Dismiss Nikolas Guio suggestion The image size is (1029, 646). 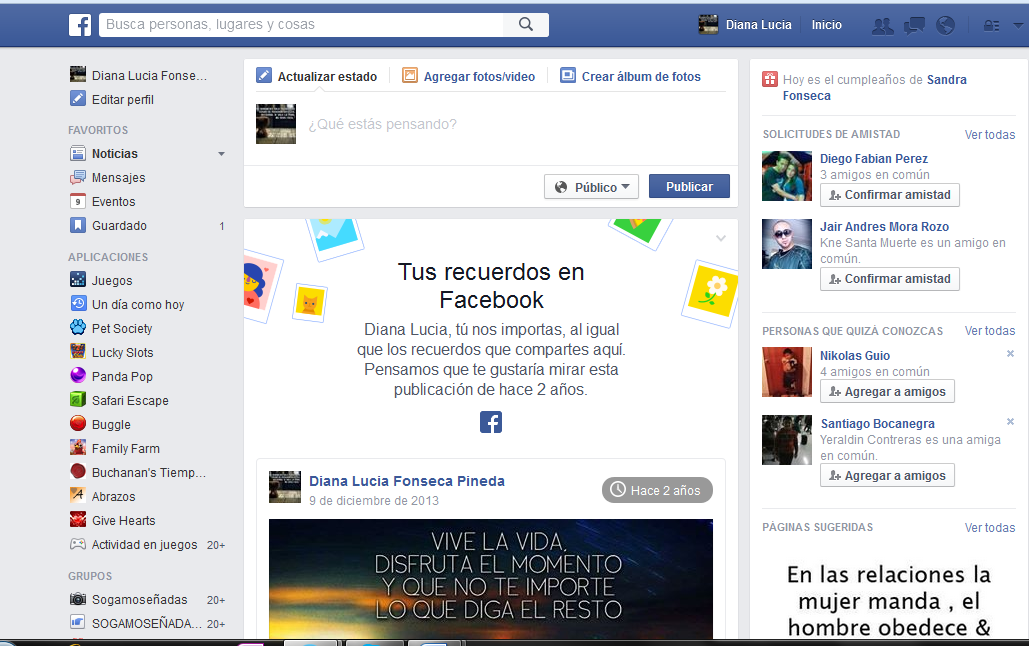coord(1010,353)
